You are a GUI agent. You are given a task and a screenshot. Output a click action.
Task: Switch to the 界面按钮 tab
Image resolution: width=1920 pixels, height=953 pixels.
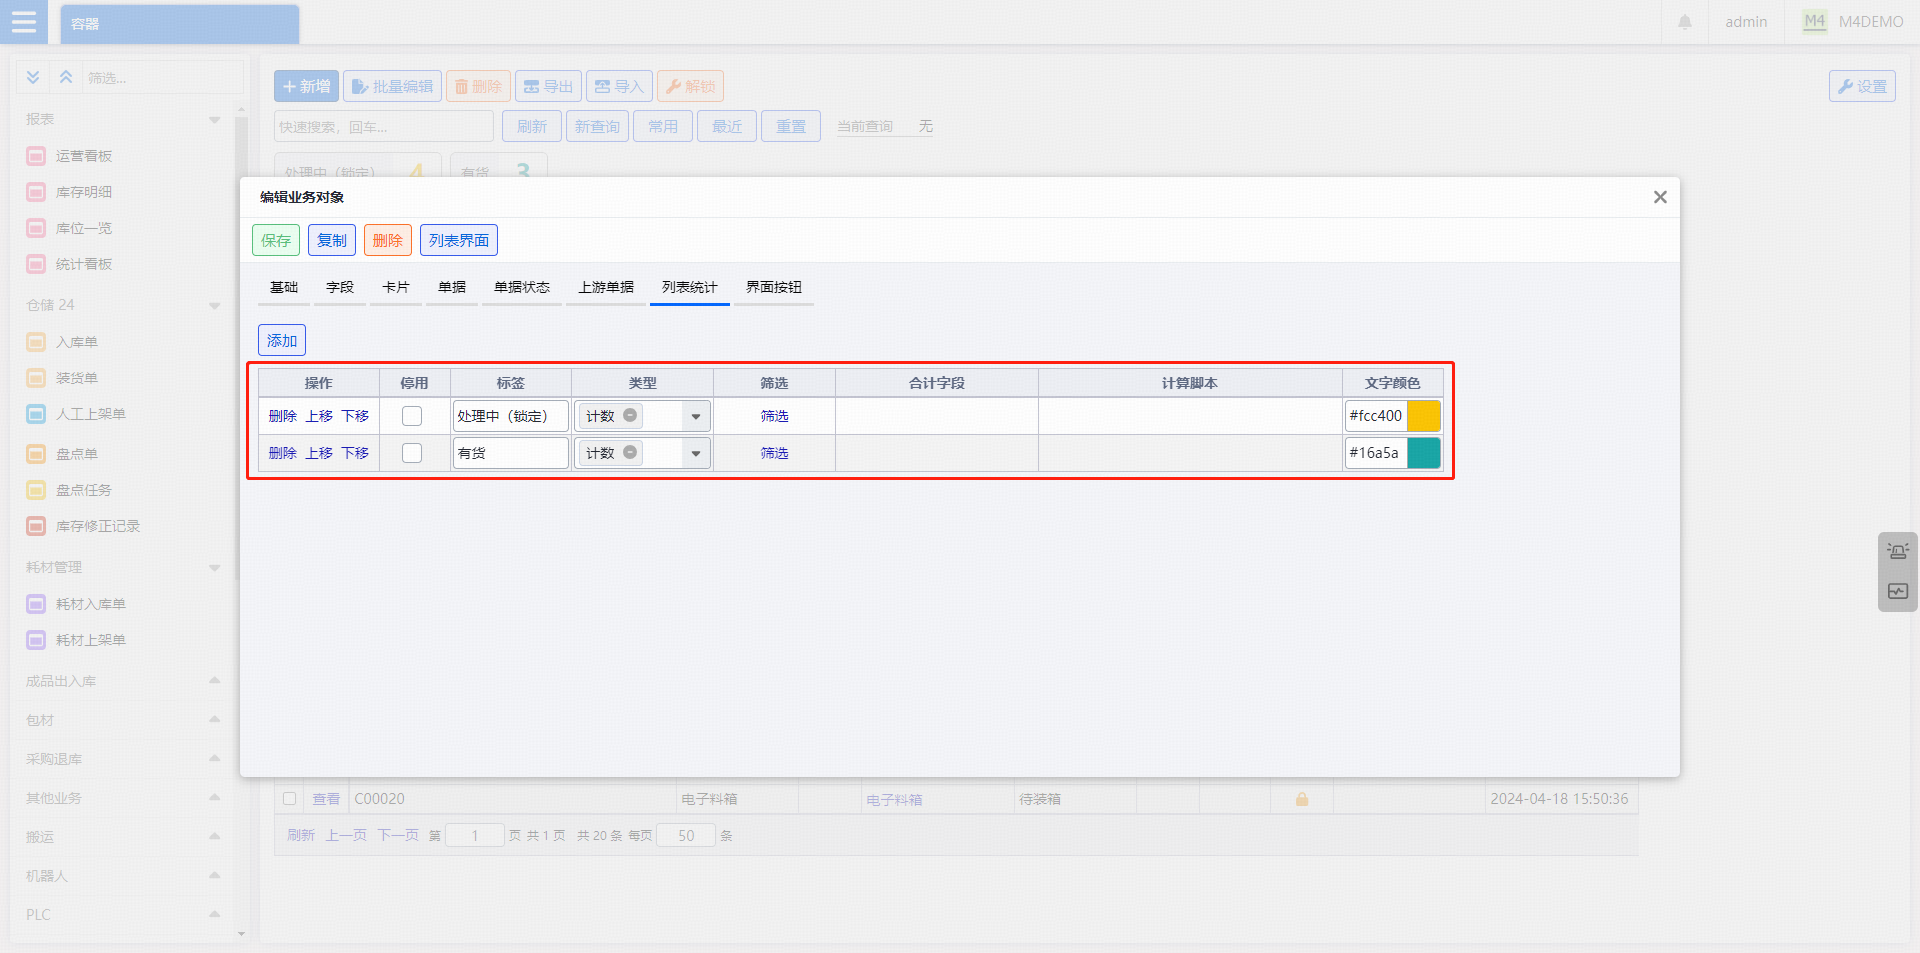(774, 287)
